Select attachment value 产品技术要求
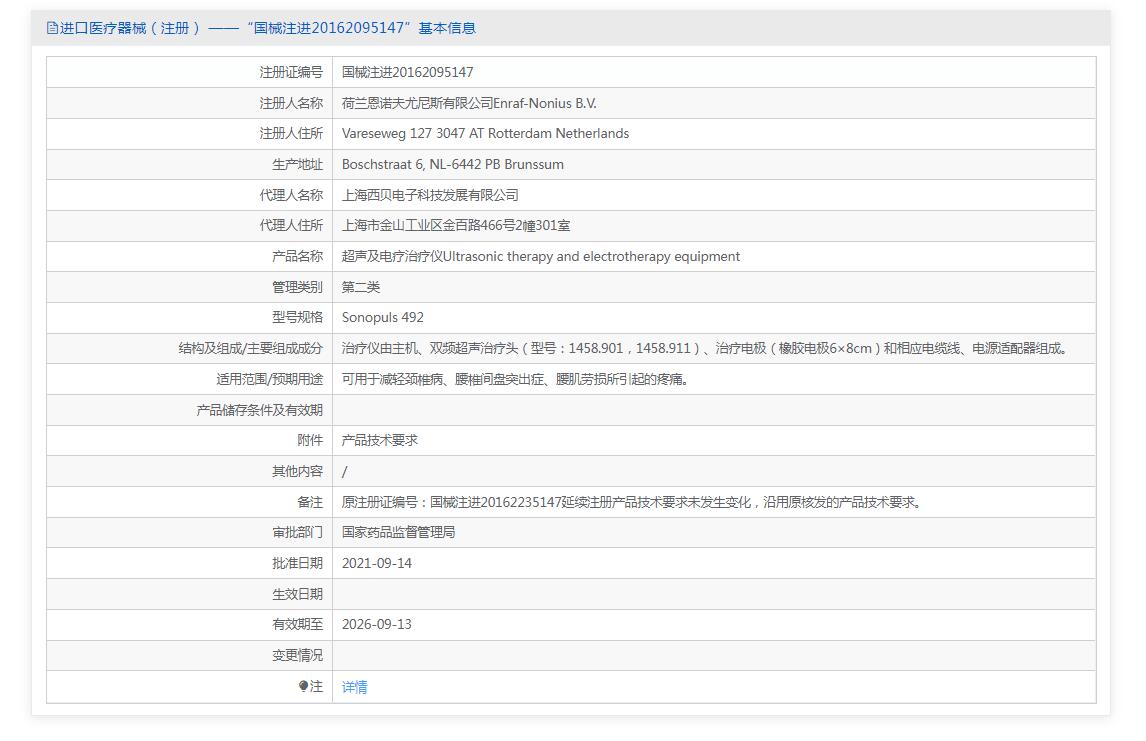 click(379, 441)
